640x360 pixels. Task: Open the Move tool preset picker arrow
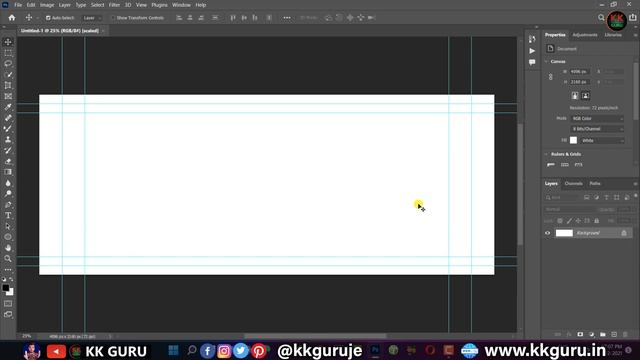coord(38,18)
